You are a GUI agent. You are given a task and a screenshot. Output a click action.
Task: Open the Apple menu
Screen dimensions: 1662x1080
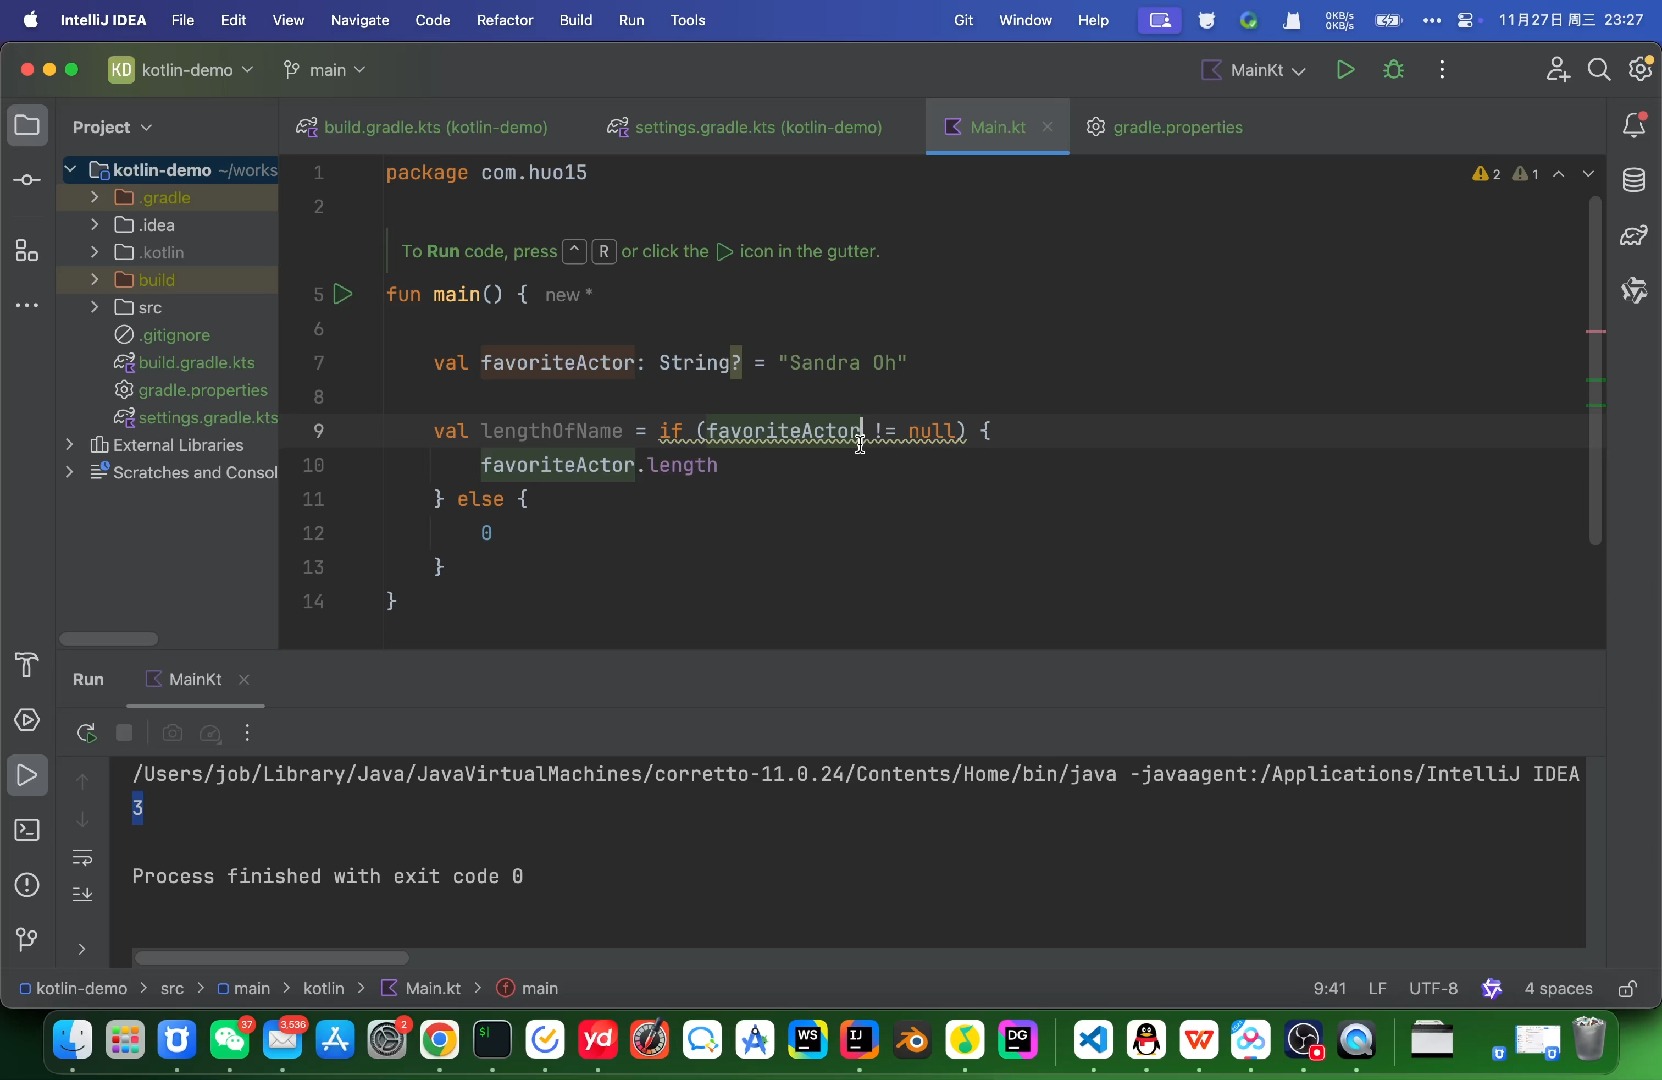[30, 20]
